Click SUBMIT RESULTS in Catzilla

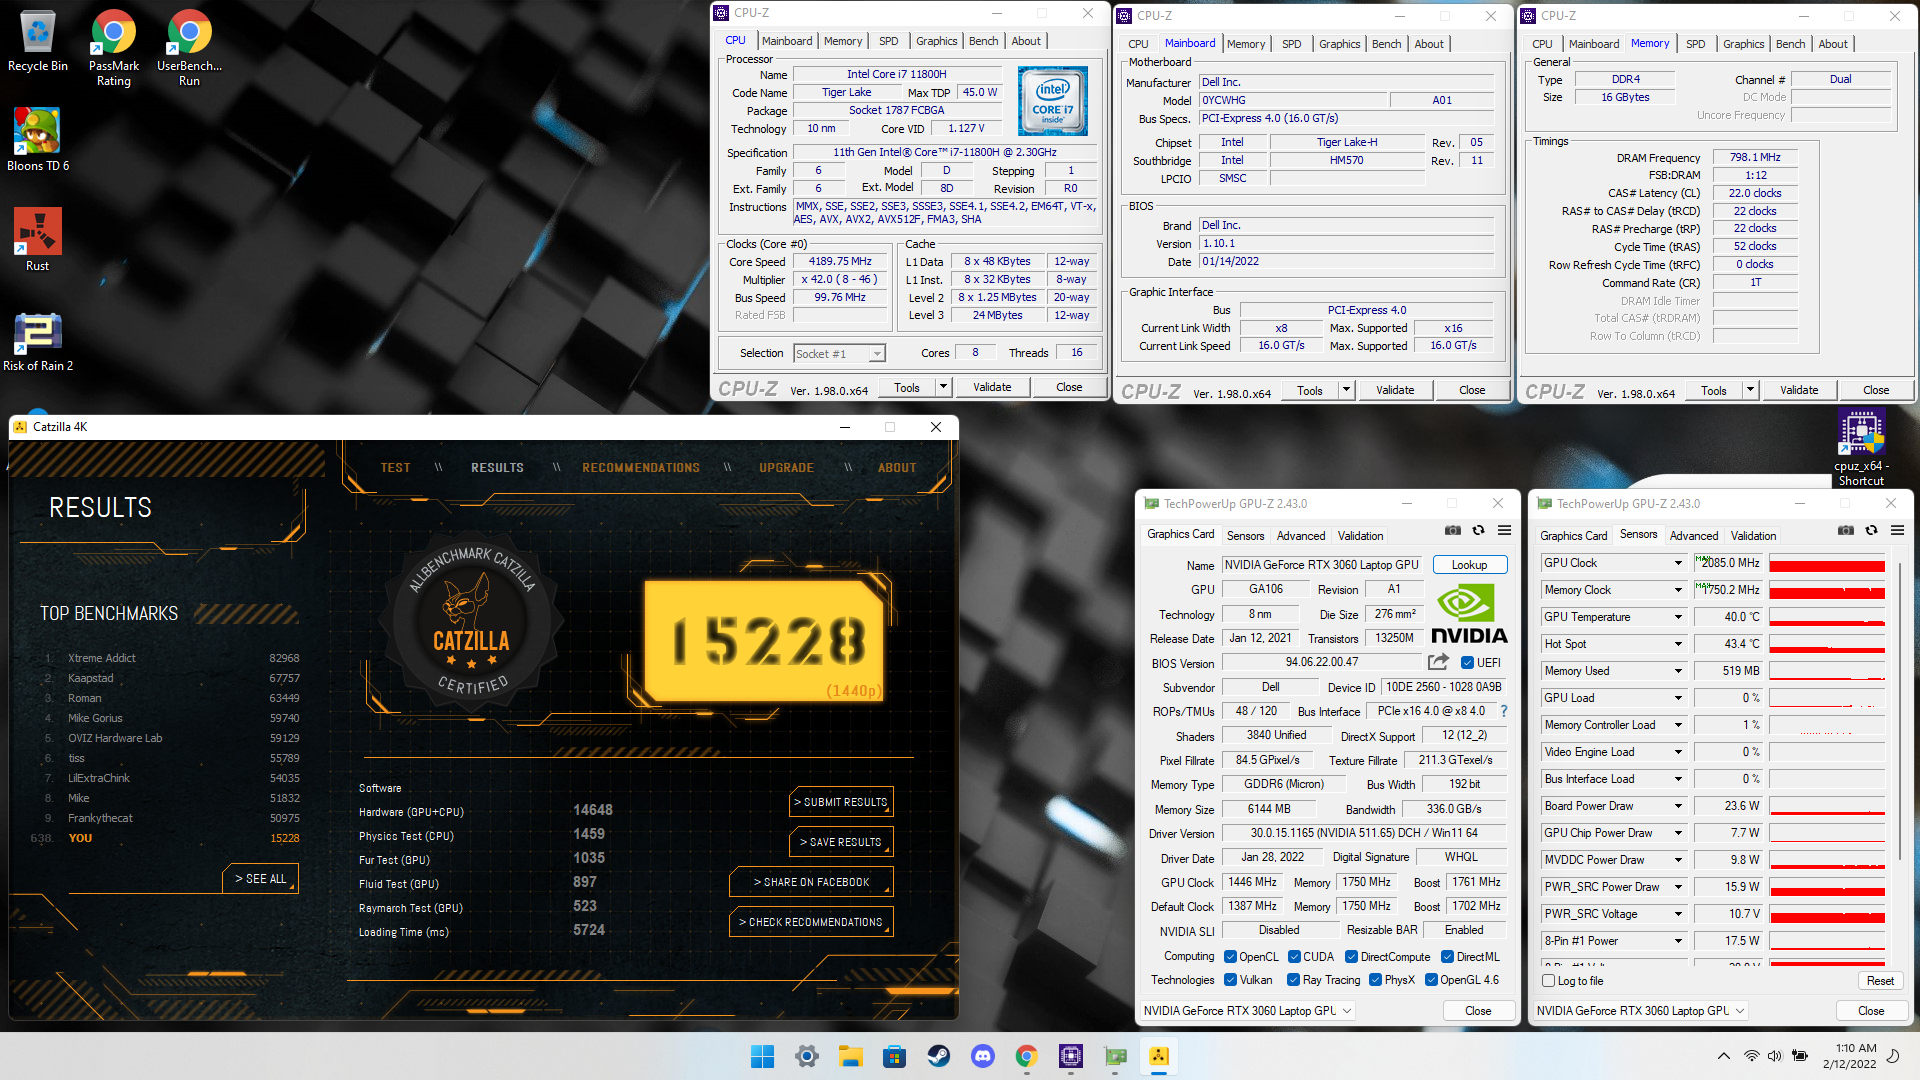coord(840,802)
